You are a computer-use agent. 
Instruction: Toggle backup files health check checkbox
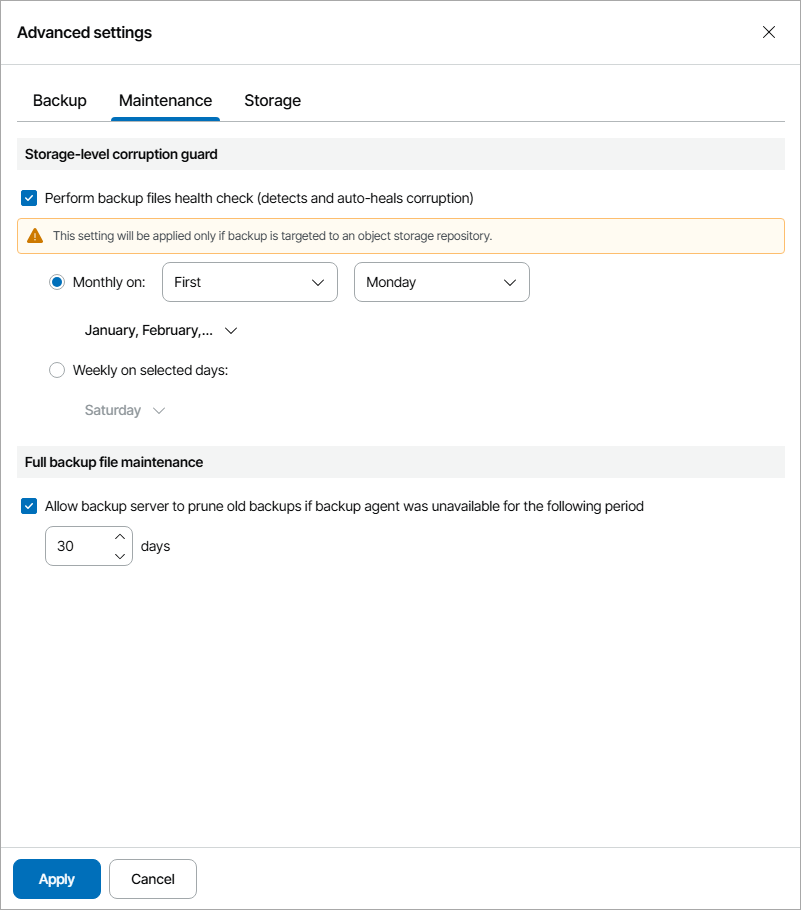click(x=29, y=198)
